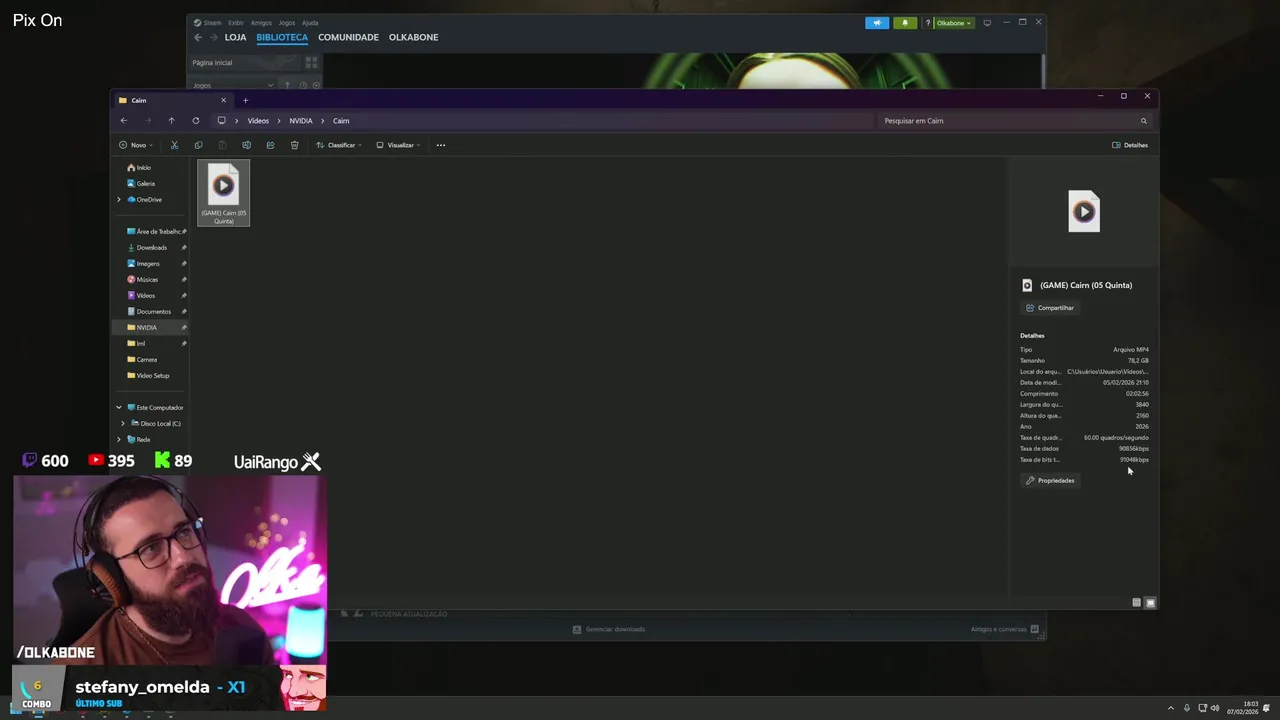
Task: Open the Visualizar dropdown
Action: 398,145
